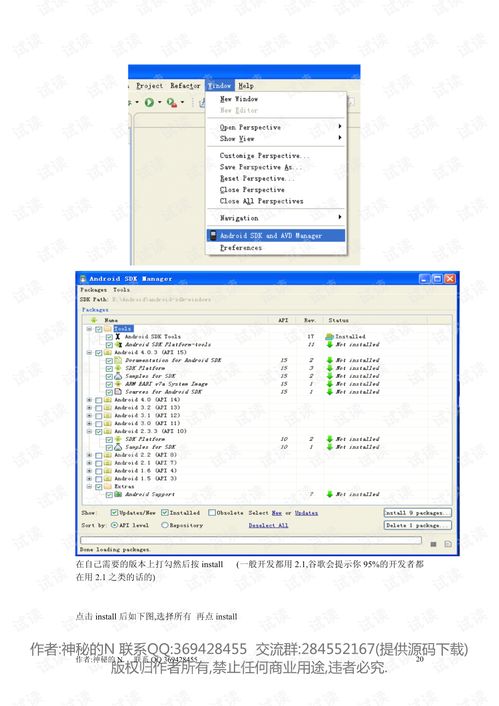Open Packages menu in SDK Manager
The height and width of the screenshot is (706, 499).
93,290
